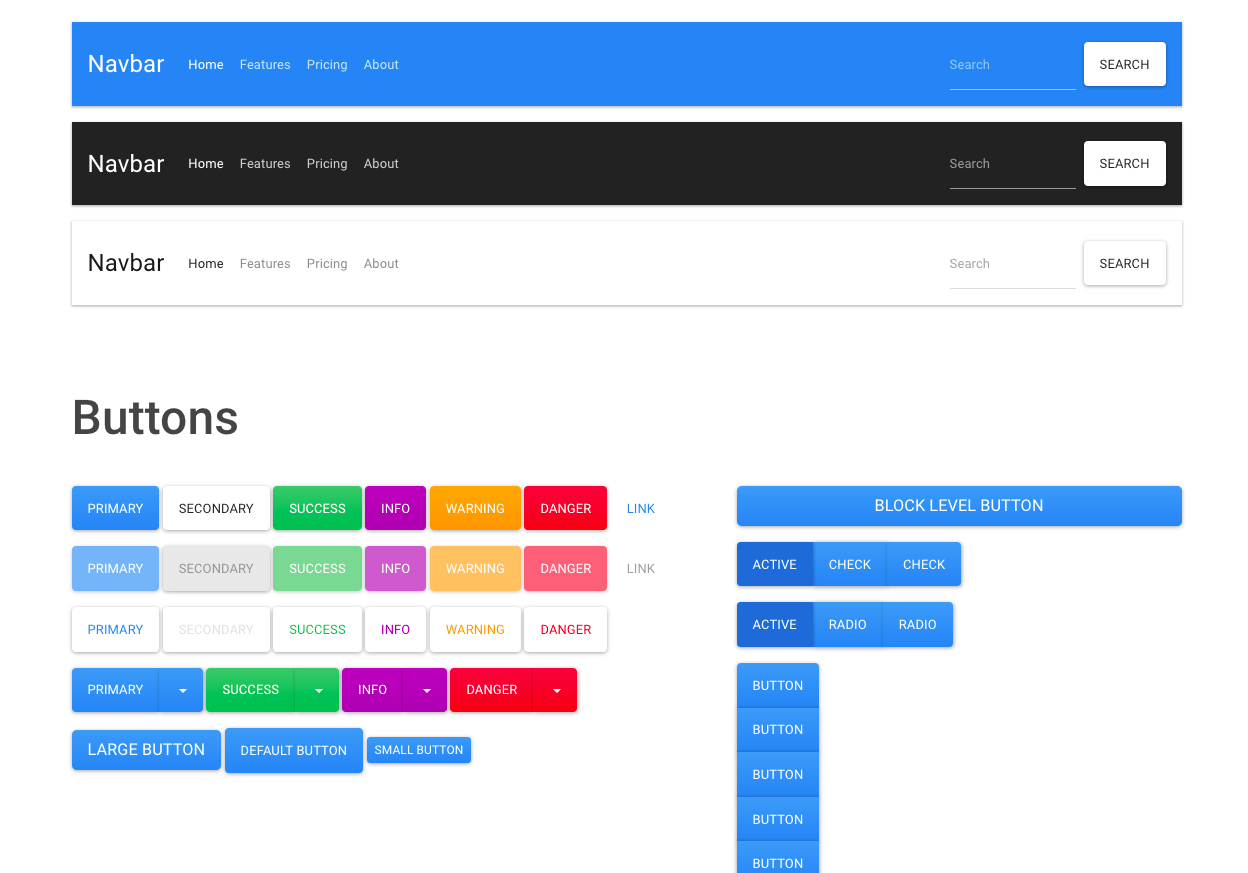Viewport: 1248px width, 873px height.
Task: Click the solid purple INFO button
Action: click(x=395, y=508)
